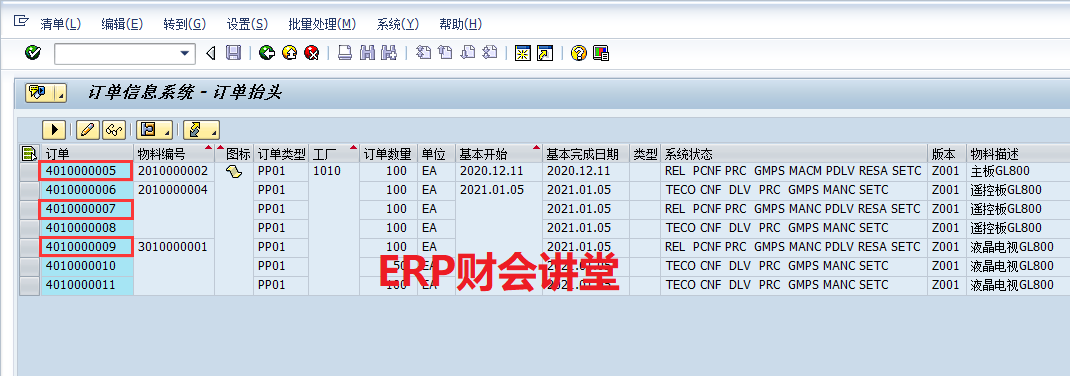Click the green checkmark Enter icon
1070x376 pixels.
[33, 53]
